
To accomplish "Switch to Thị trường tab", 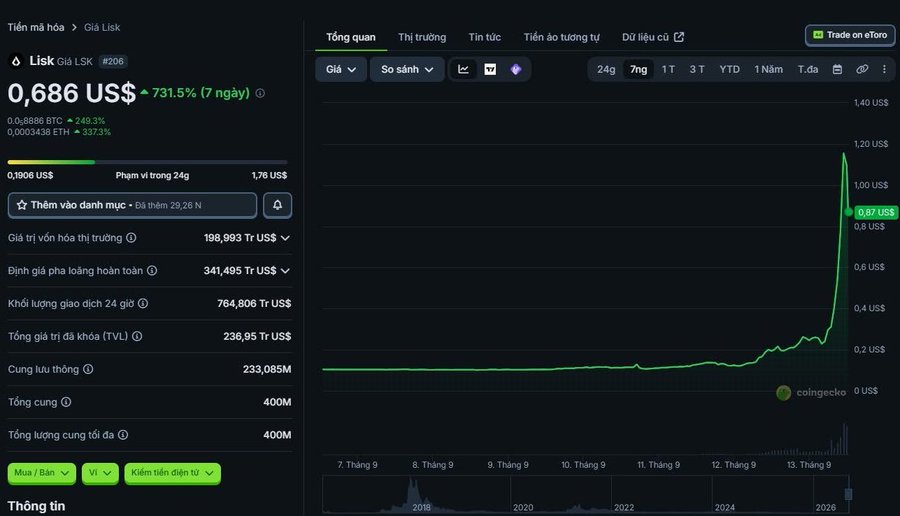I will [422, 37].
